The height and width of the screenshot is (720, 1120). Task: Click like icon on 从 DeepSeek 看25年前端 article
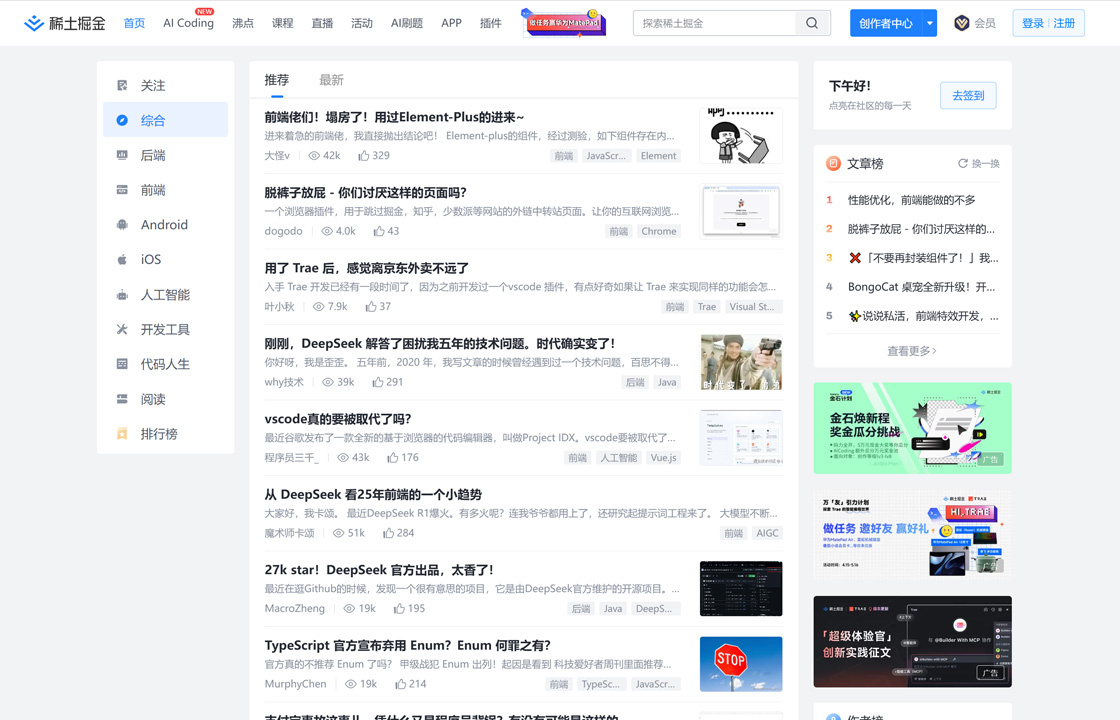pos(389,533)
